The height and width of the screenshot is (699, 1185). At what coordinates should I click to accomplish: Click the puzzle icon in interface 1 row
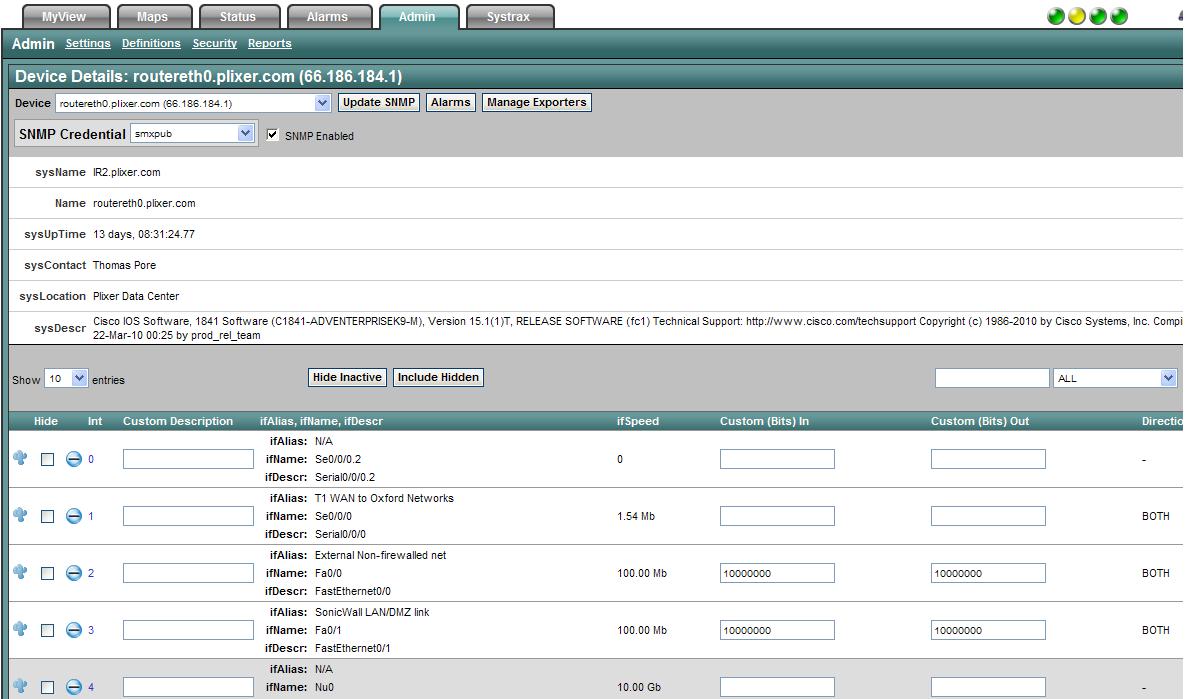pos(20,515)
